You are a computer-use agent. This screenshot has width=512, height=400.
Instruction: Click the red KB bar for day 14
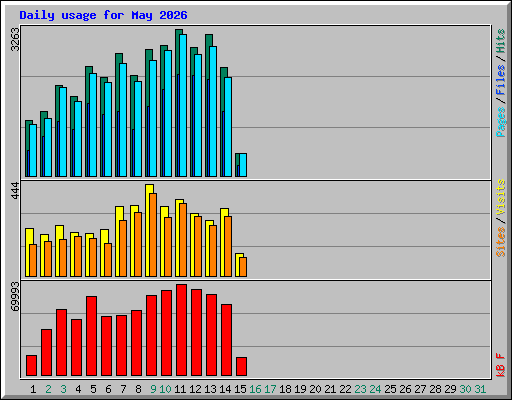click(x=226, y=340)
